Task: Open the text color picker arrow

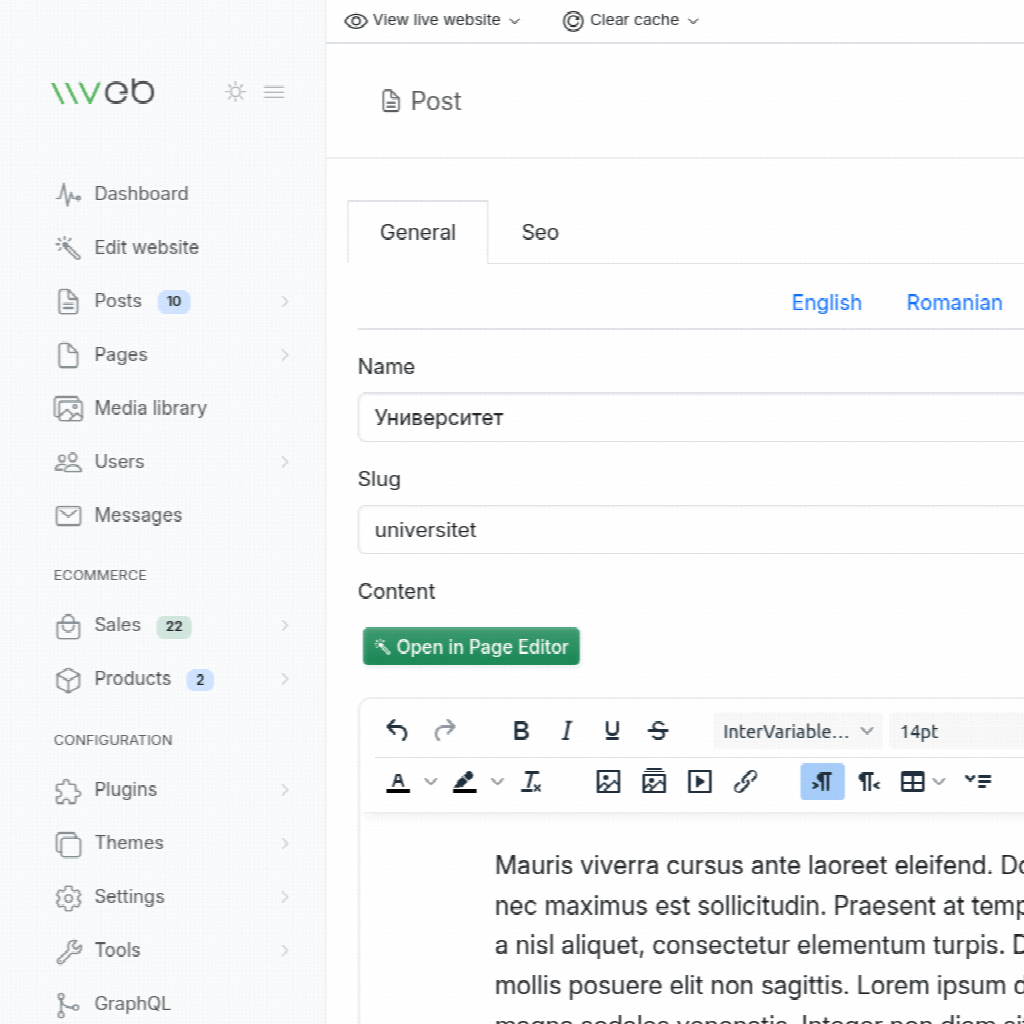Action: pos(431,782)
